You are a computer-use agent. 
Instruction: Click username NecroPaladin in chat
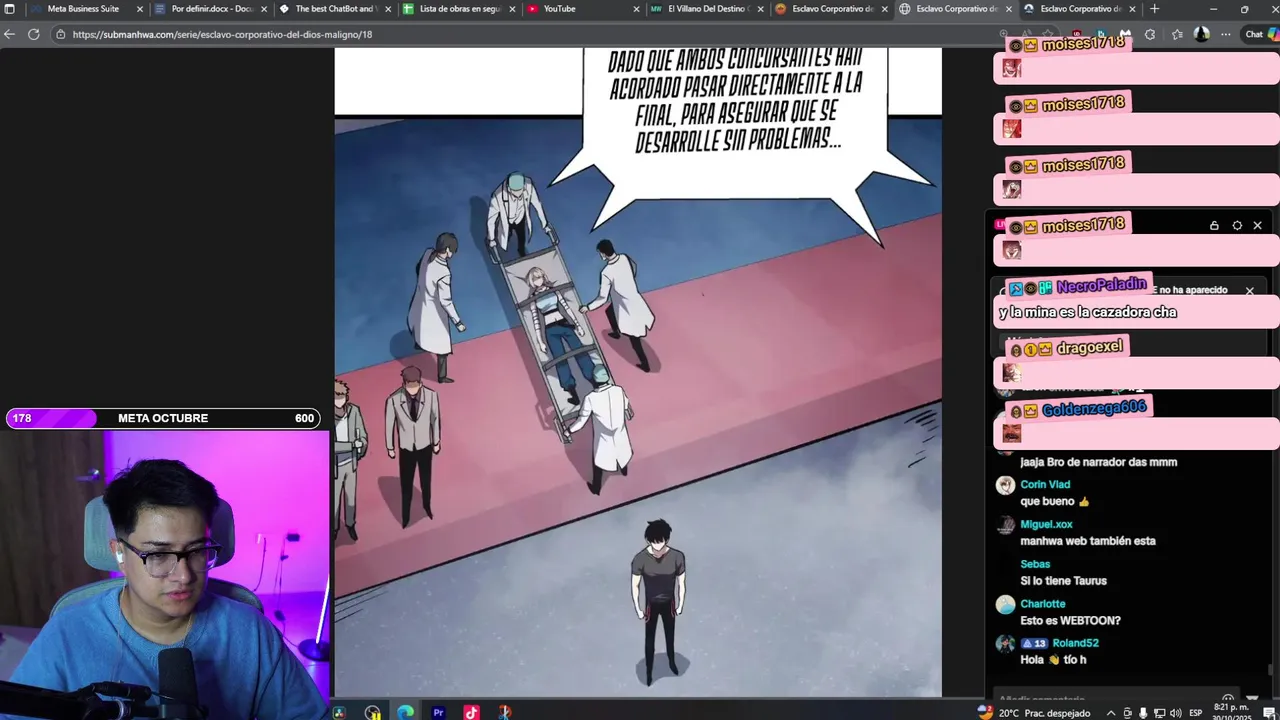pos(1101,286)
